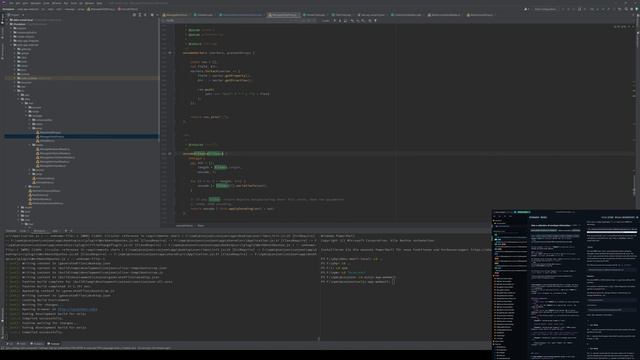Viewport: 640px width, 360px height.
Task: Toggle Regex option in find bar
Action: [313, 20]
